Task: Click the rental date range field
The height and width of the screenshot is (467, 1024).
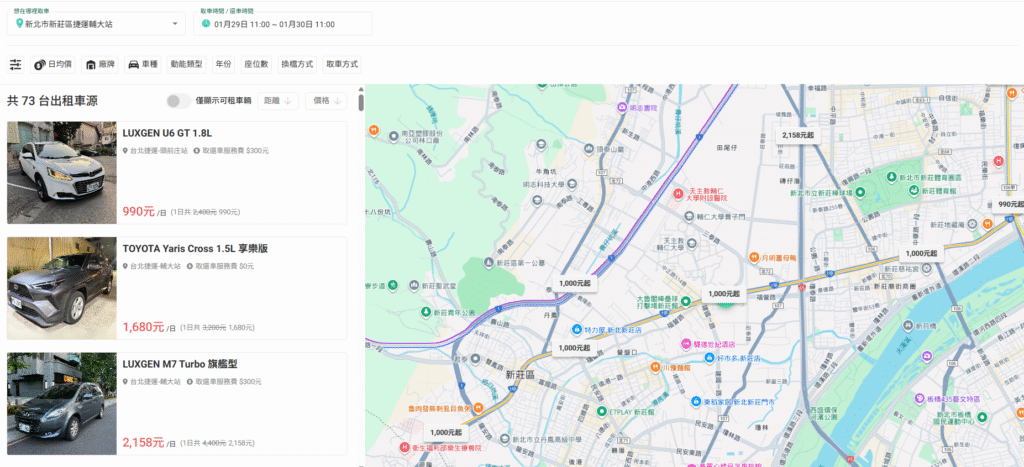Action: pyautogui.click(x=274, y=23)
